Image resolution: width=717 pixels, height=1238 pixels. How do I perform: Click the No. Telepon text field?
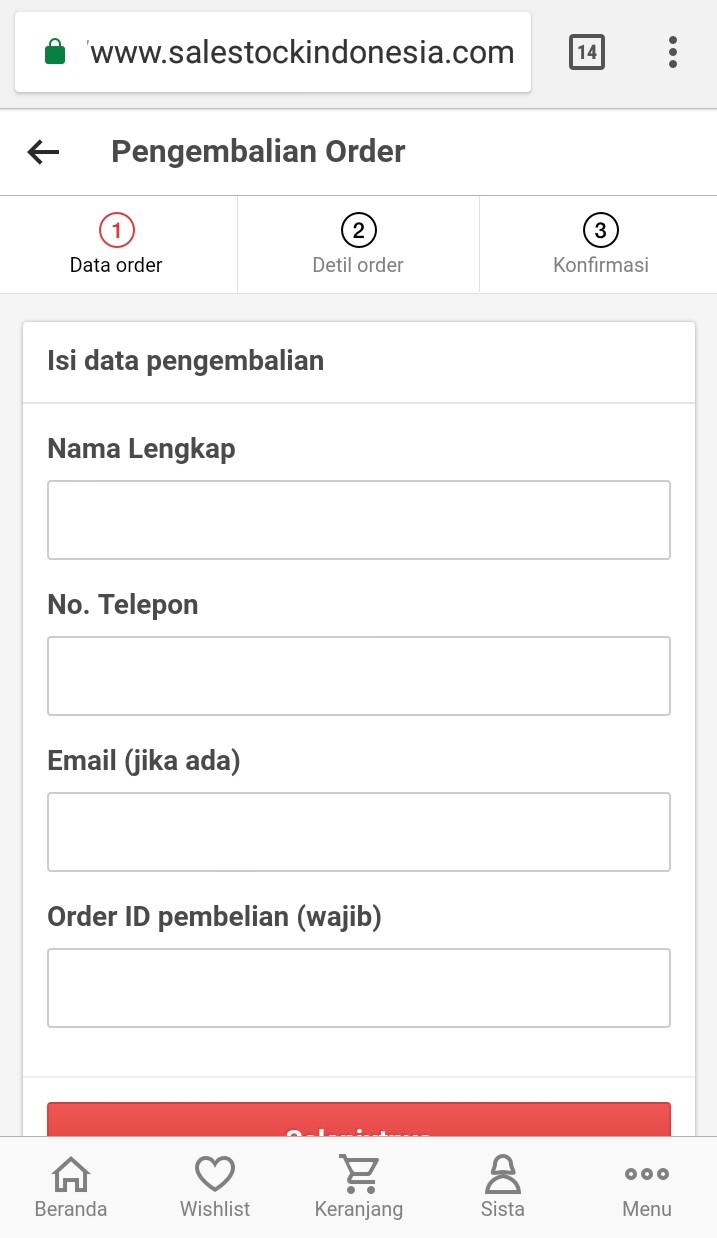pos(358,676)
